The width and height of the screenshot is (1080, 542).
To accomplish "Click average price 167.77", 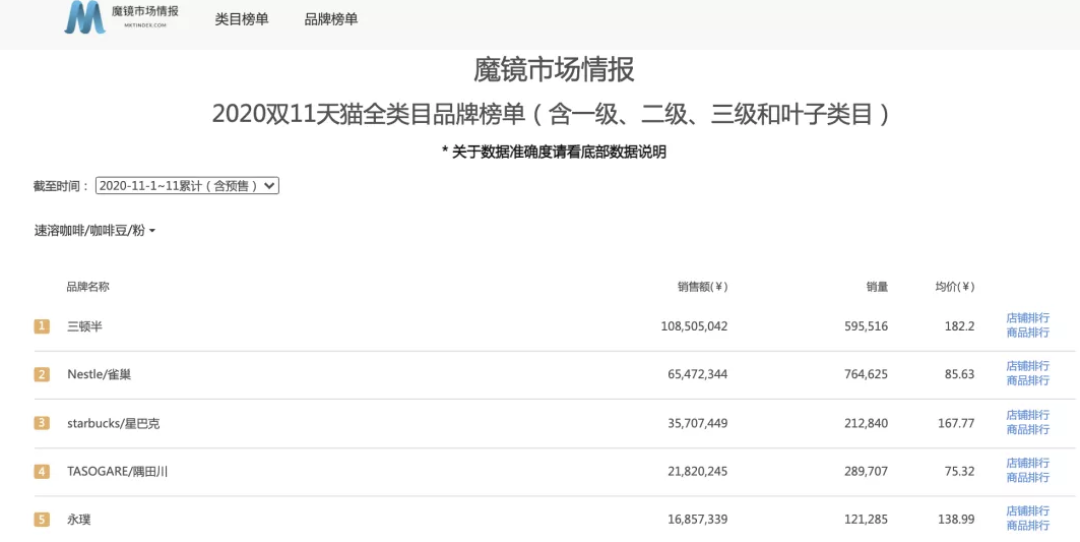I will [x=956, y=423].
